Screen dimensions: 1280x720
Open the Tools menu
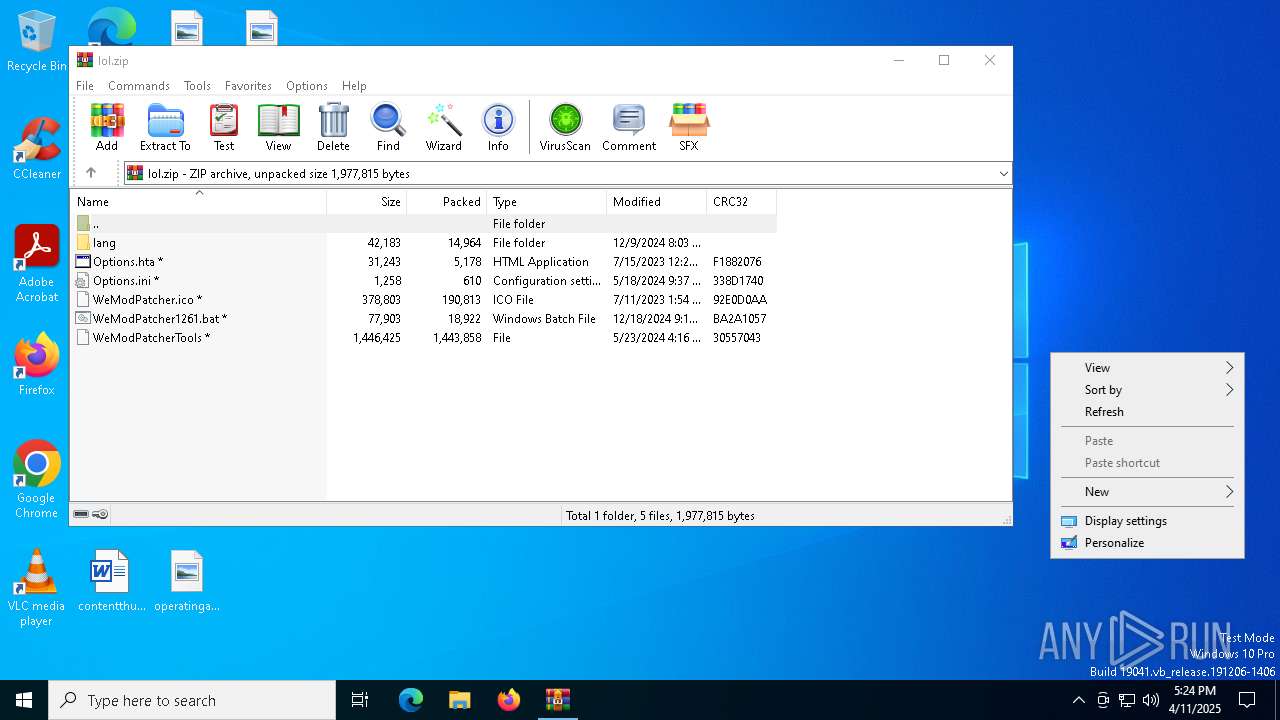(x=197, y=86)
